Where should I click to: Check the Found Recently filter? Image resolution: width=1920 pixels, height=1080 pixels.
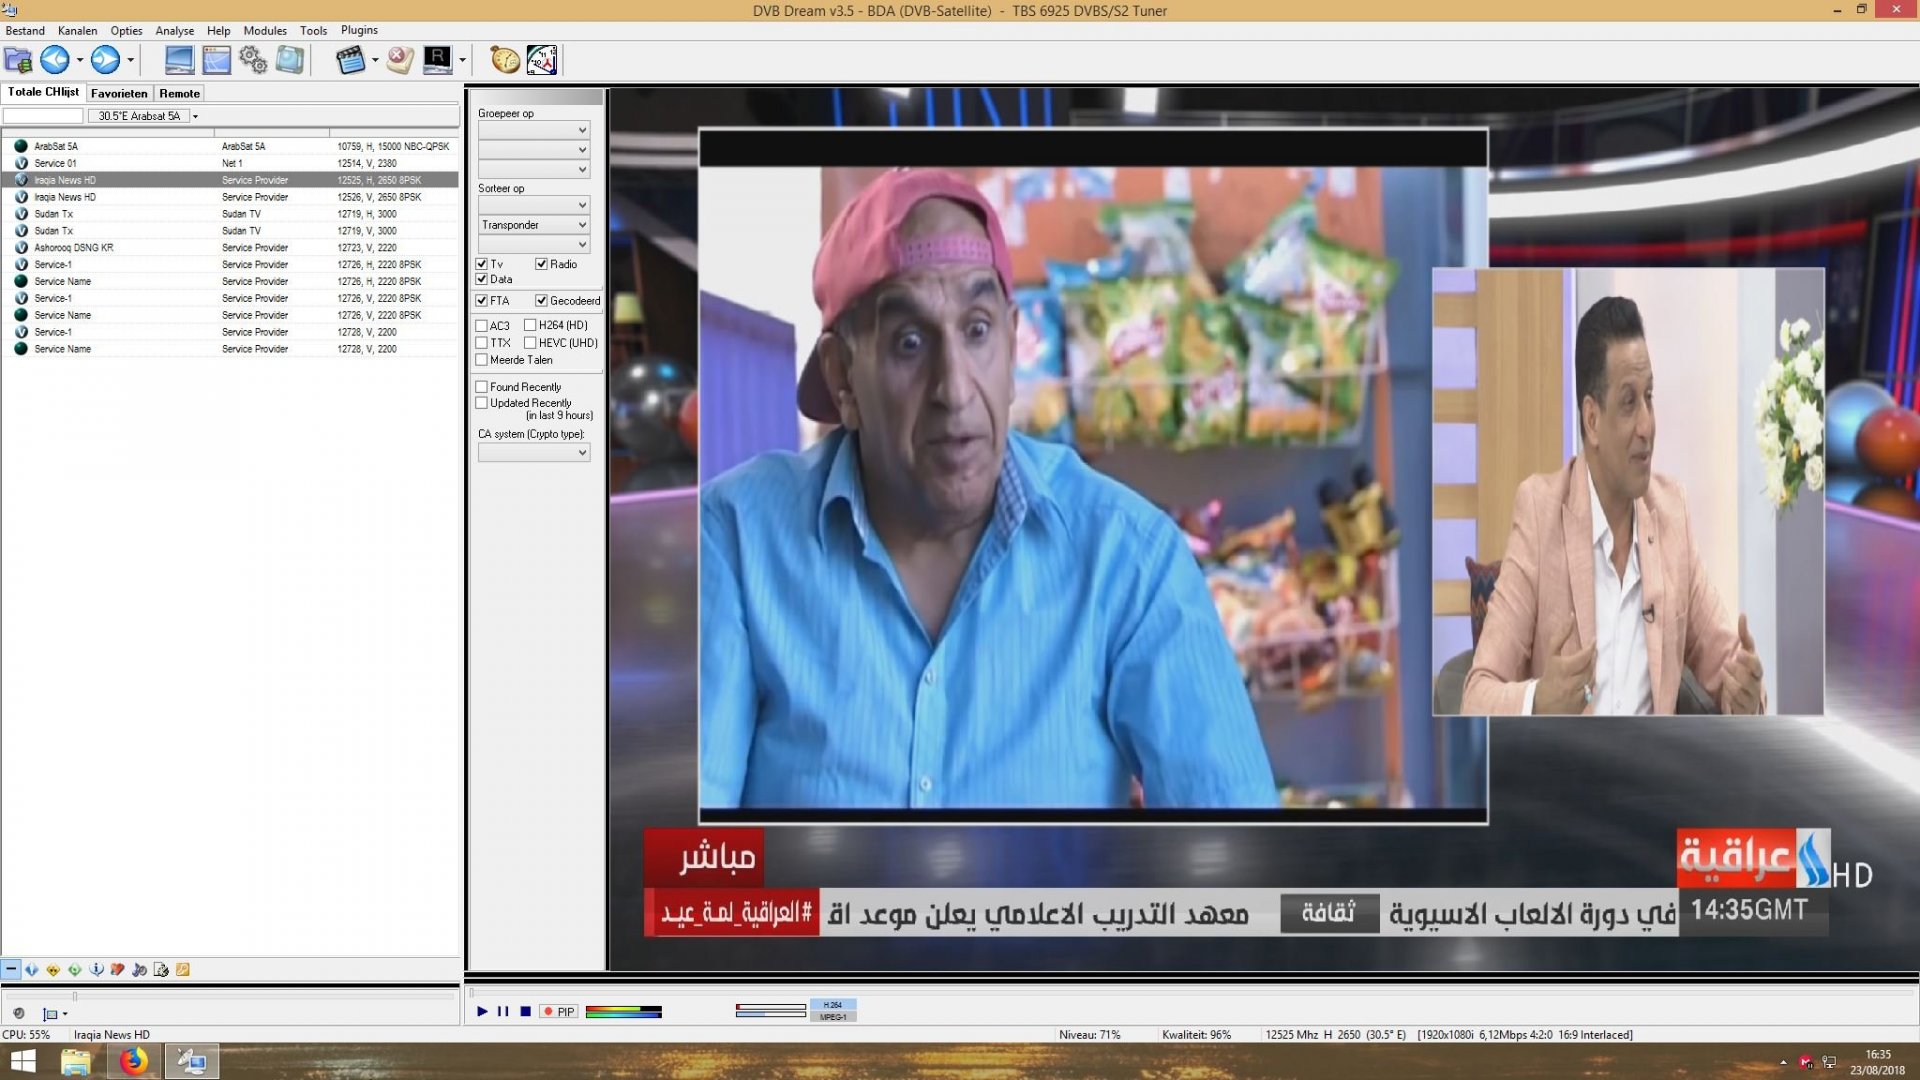481,386
